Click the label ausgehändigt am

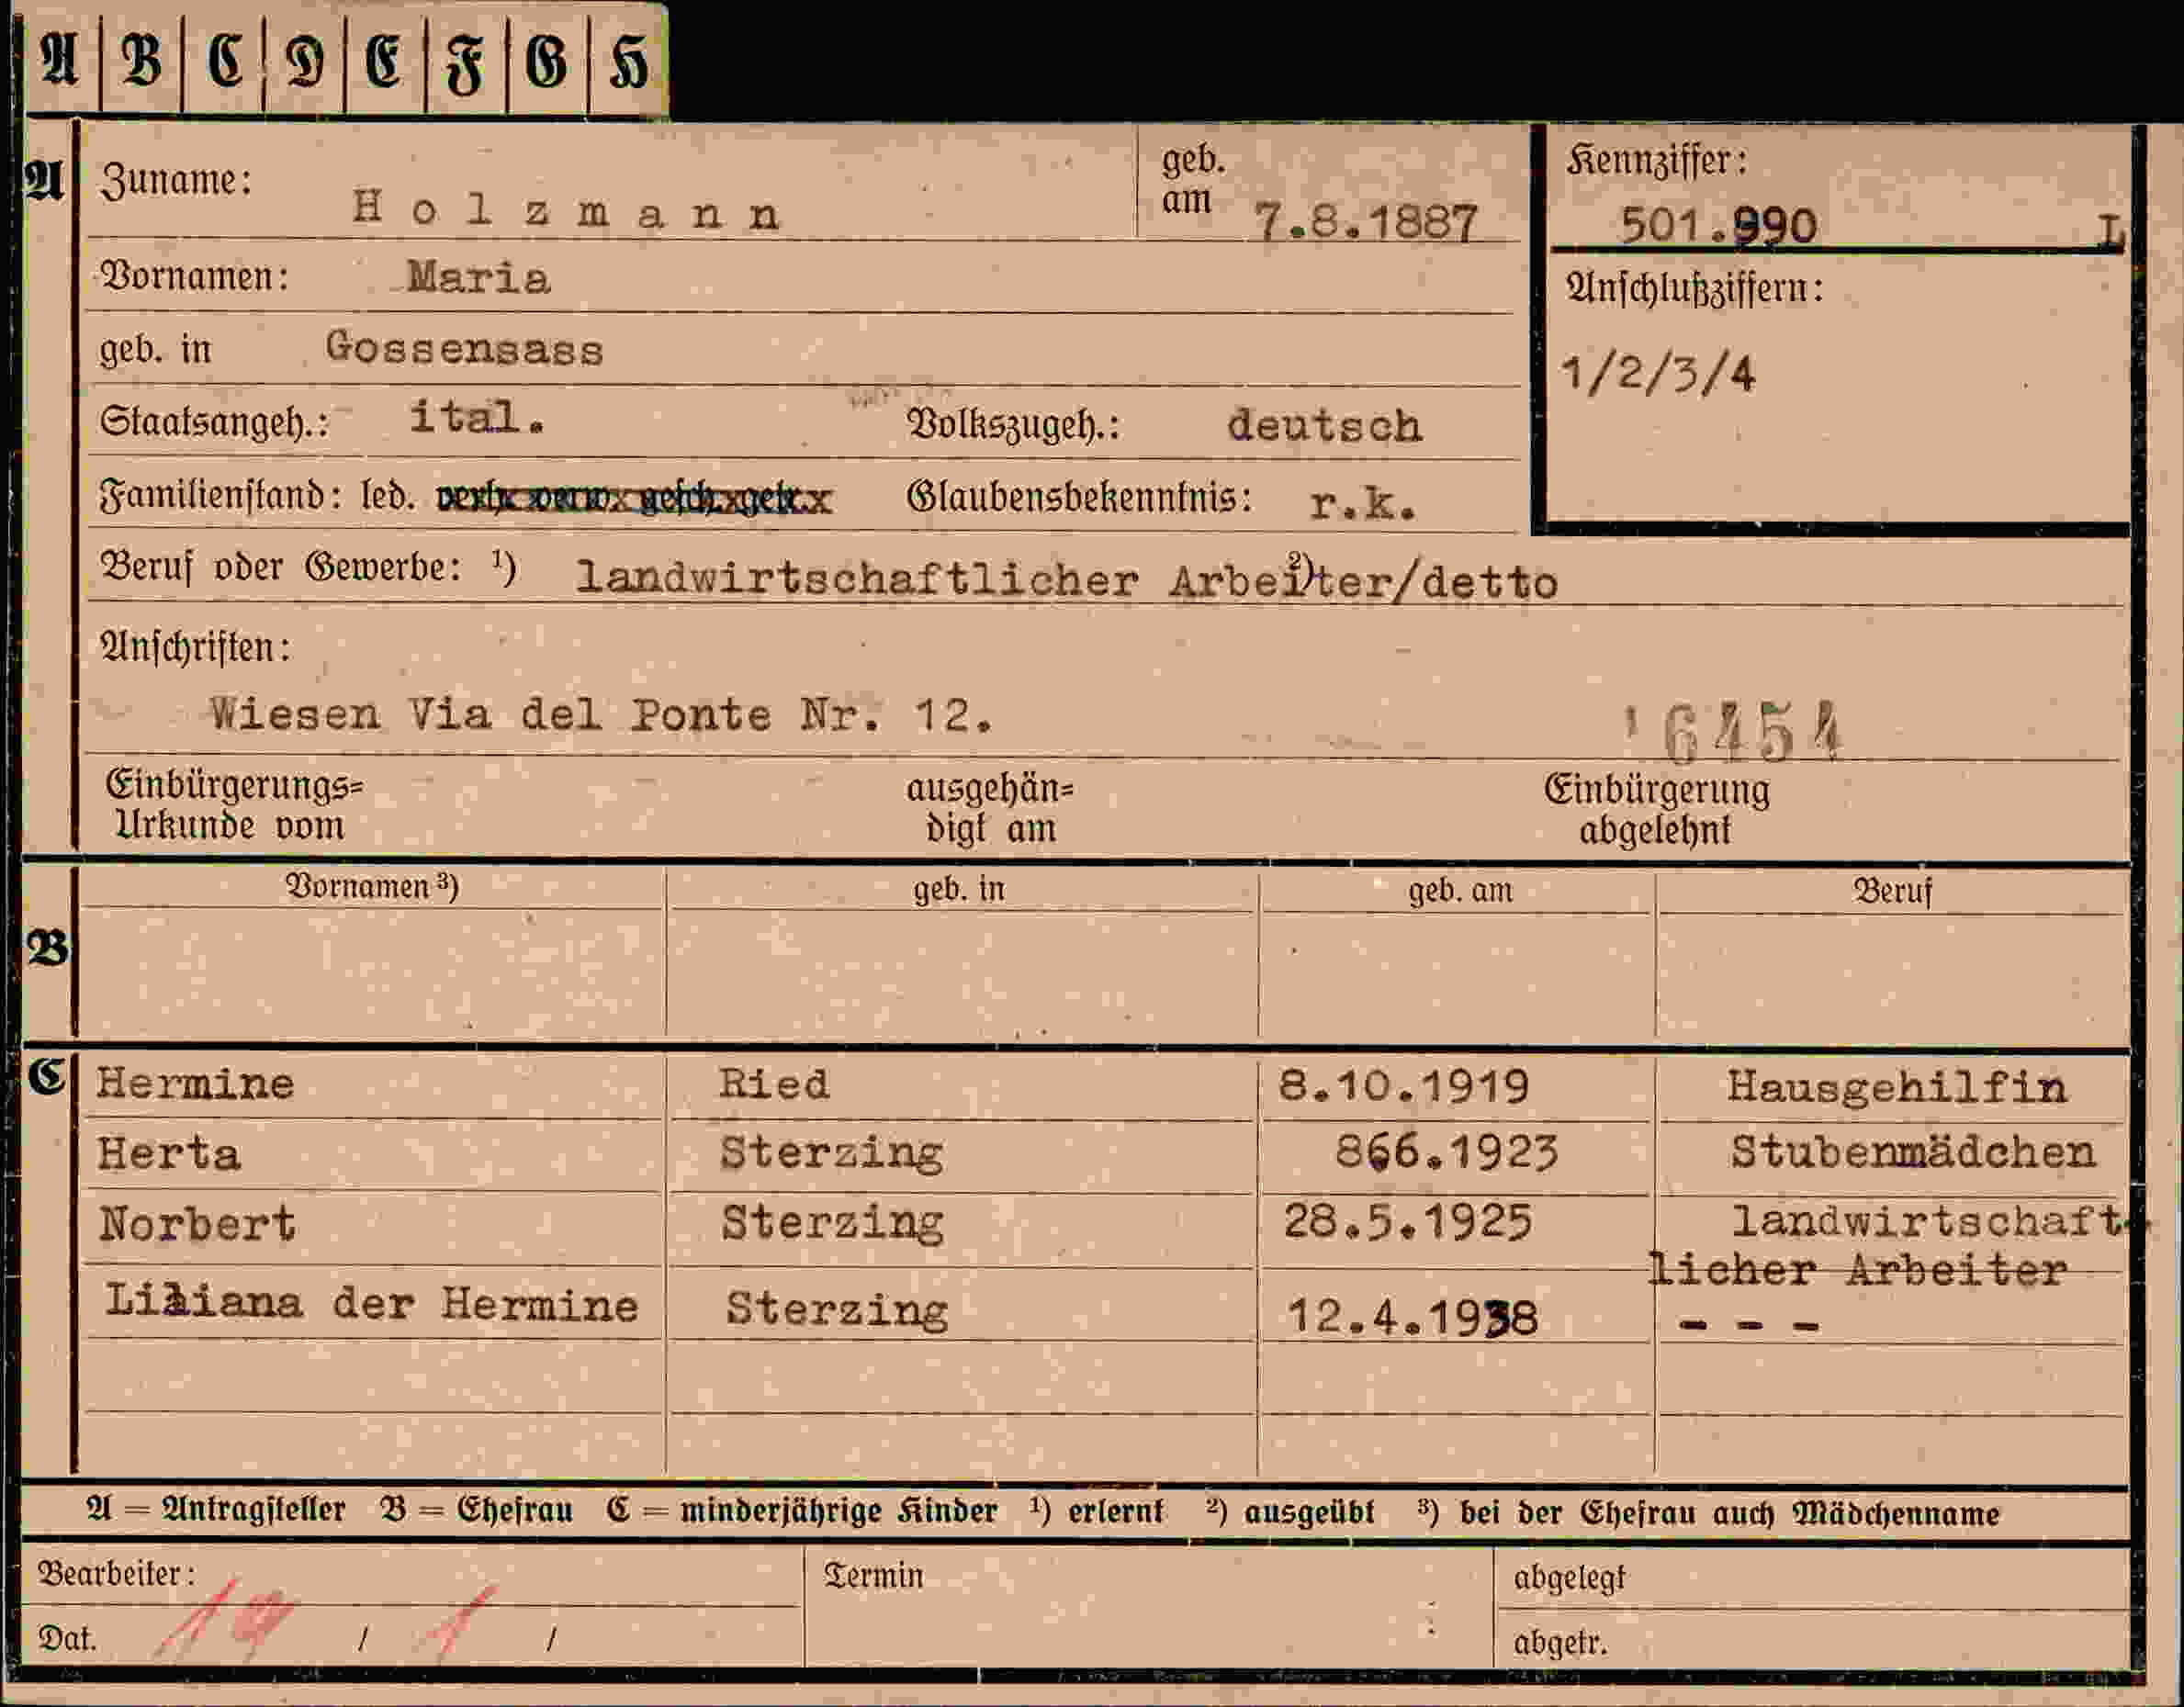pyautogui.click(x=989, y=808)
